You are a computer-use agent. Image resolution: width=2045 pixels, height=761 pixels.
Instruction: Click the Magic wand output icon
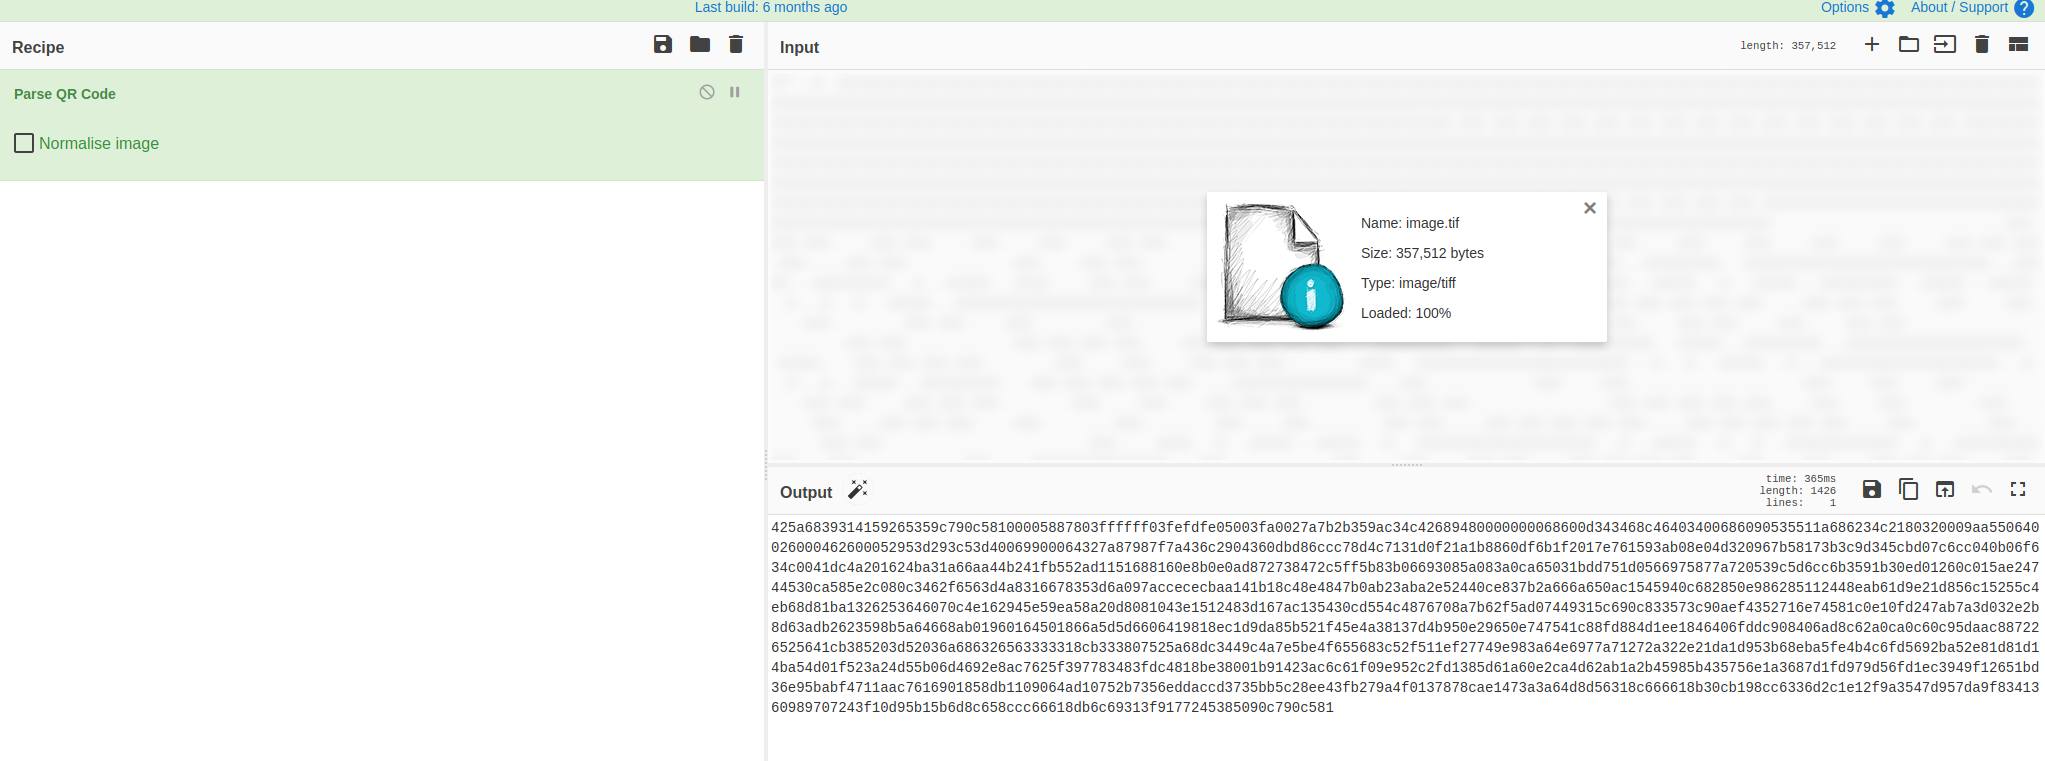pyautogui.click(x=858, y=490)
